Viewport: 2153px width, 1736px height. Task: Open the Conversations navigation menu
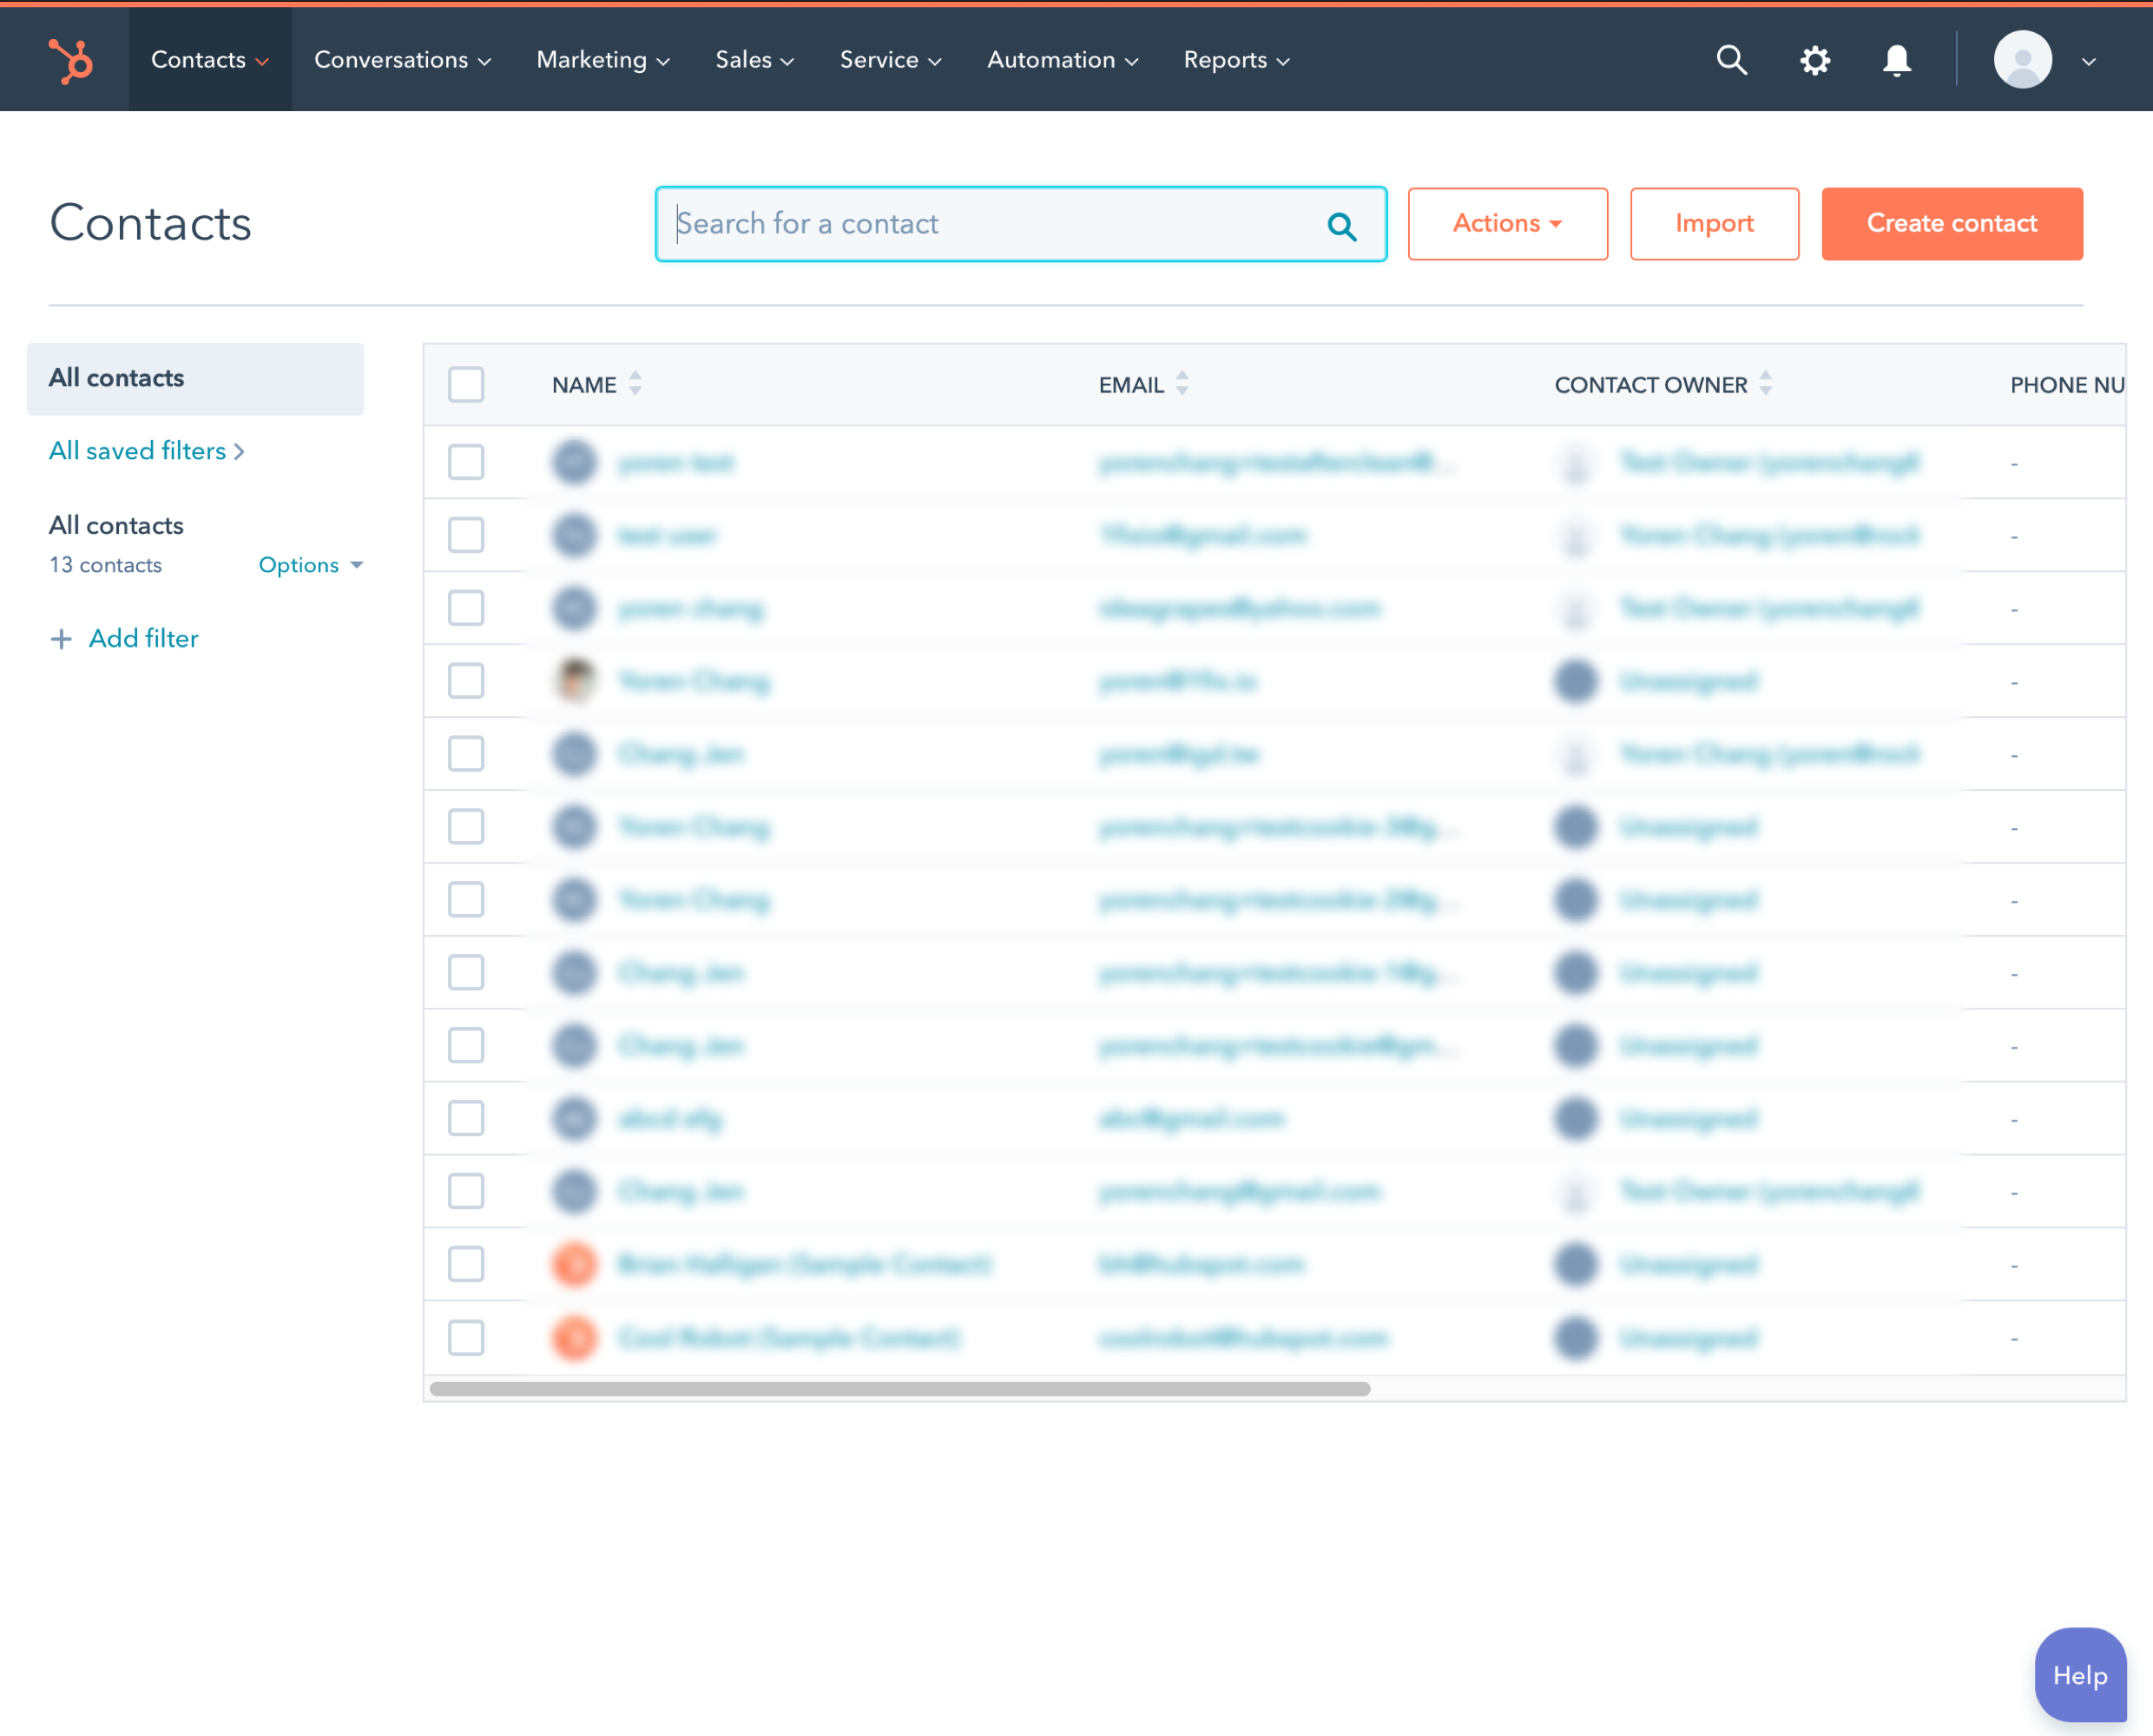pos(402,60)
